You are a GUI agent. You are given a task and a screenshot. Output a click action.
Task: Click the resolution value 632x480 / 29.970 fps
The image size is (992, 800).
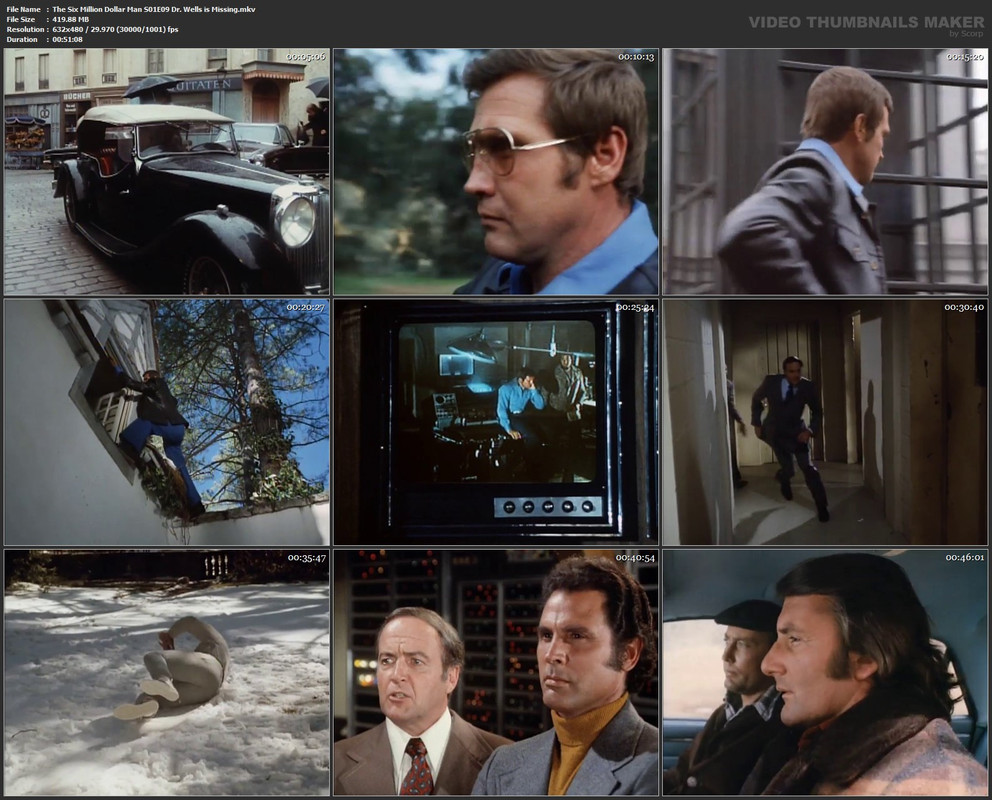click(115, 29)
